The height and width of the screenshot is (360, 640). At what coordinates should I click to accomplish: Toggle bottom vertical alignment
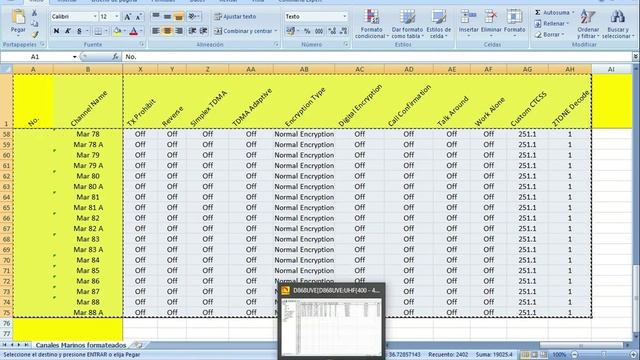[178, 16]
